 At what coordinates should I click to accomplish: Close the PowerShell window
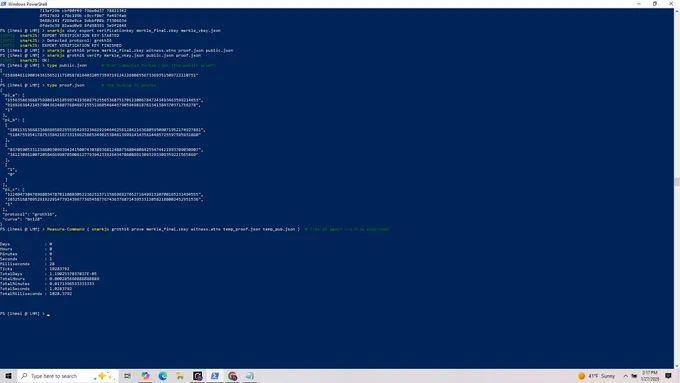coord(671,4)
